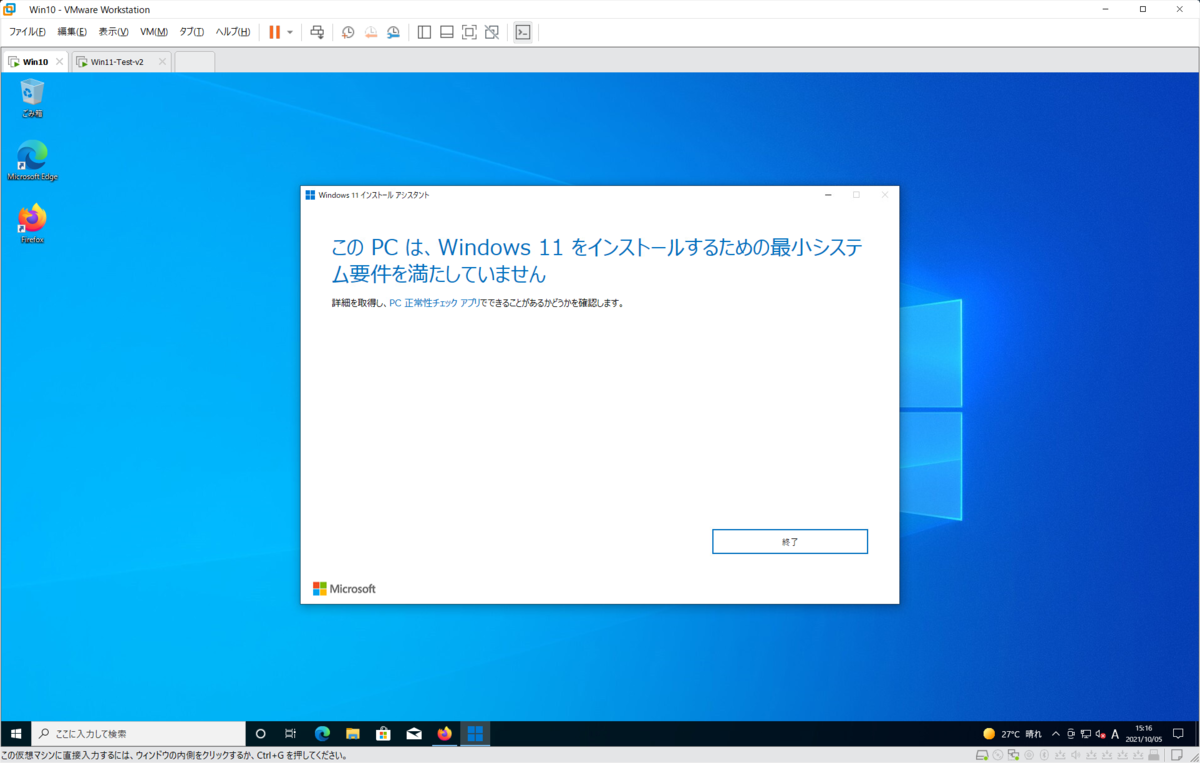Viewport: 1200px width, 763px height.
Task: Select the Firefox desktop shortcut
Action: click(x=32, y=224)
